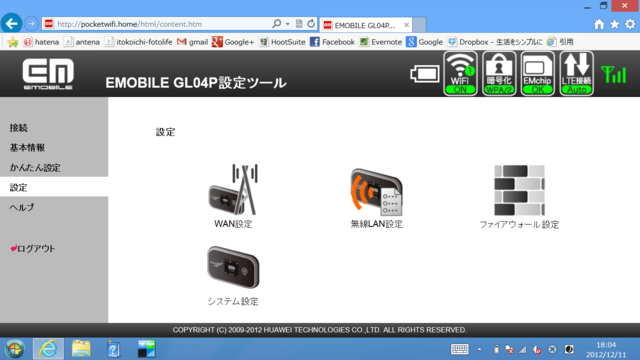Click the browser forward arrow

coord(31,24)
